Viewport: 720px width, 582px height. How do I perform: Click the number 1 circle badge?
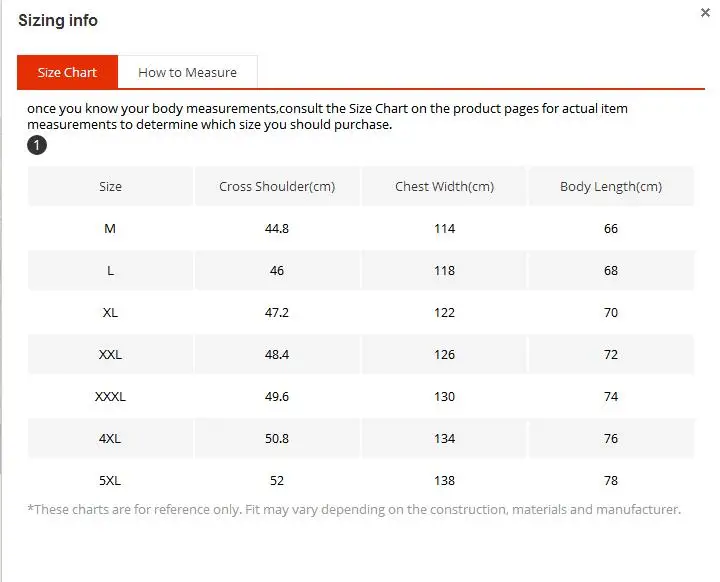click(37, 145)
